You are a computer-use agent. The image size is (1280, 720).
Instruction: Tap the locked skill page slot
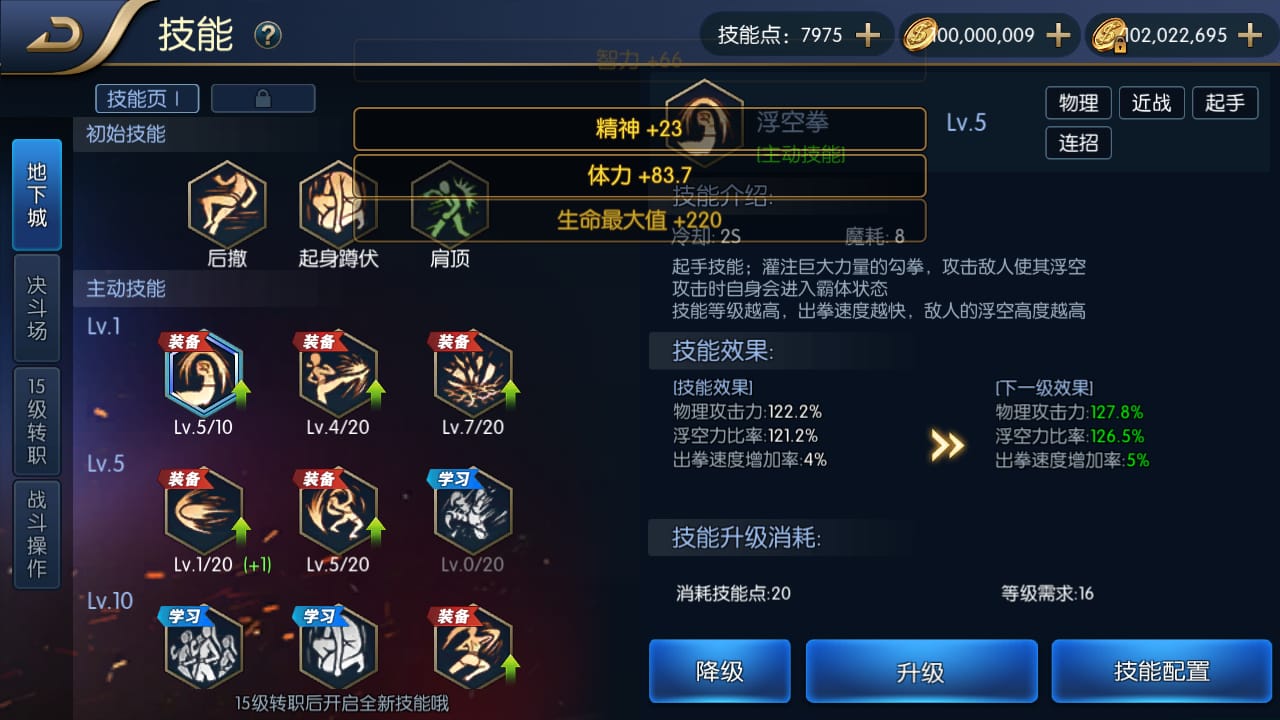click(263, 98)
